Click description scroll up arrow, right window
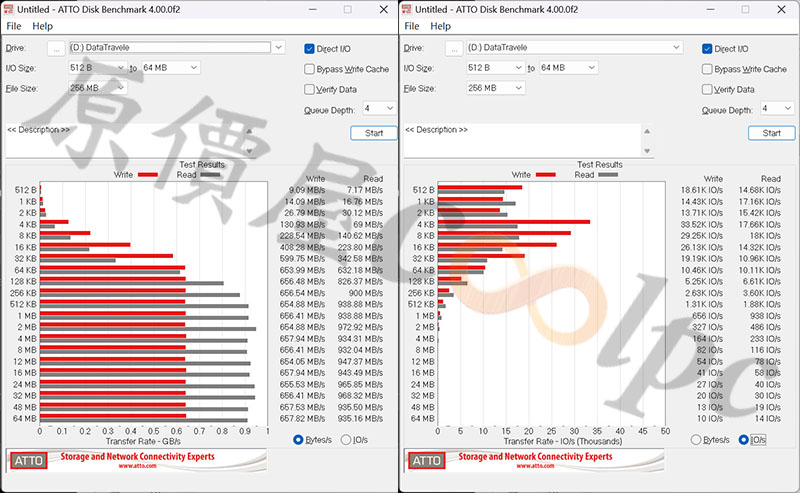The height and width of the screenshot is (493, 800). [x=647, y=131]
